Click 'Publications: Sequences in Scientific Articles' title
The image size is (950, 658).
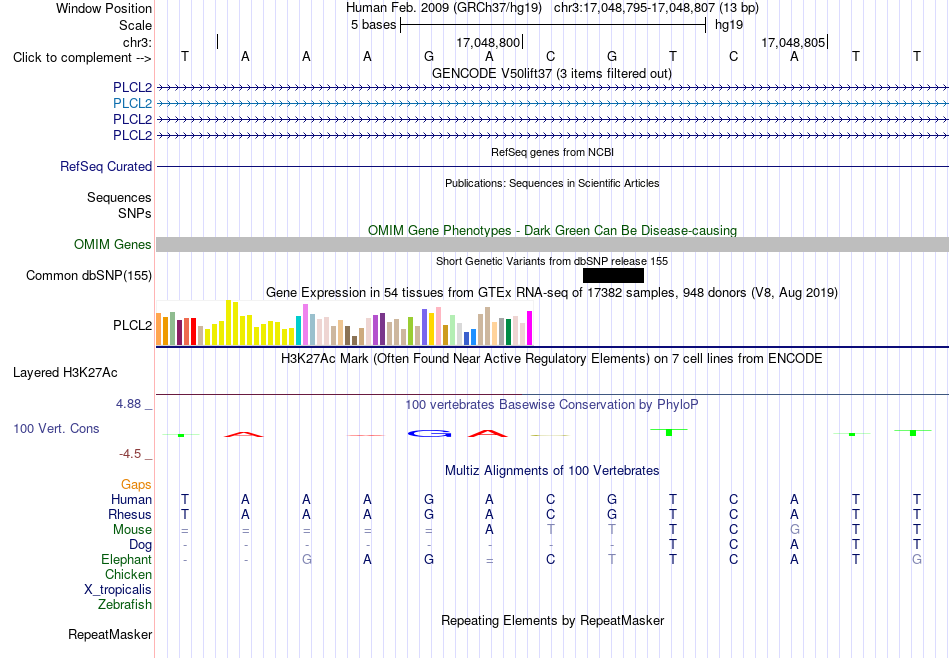click(x=552, y=183)
